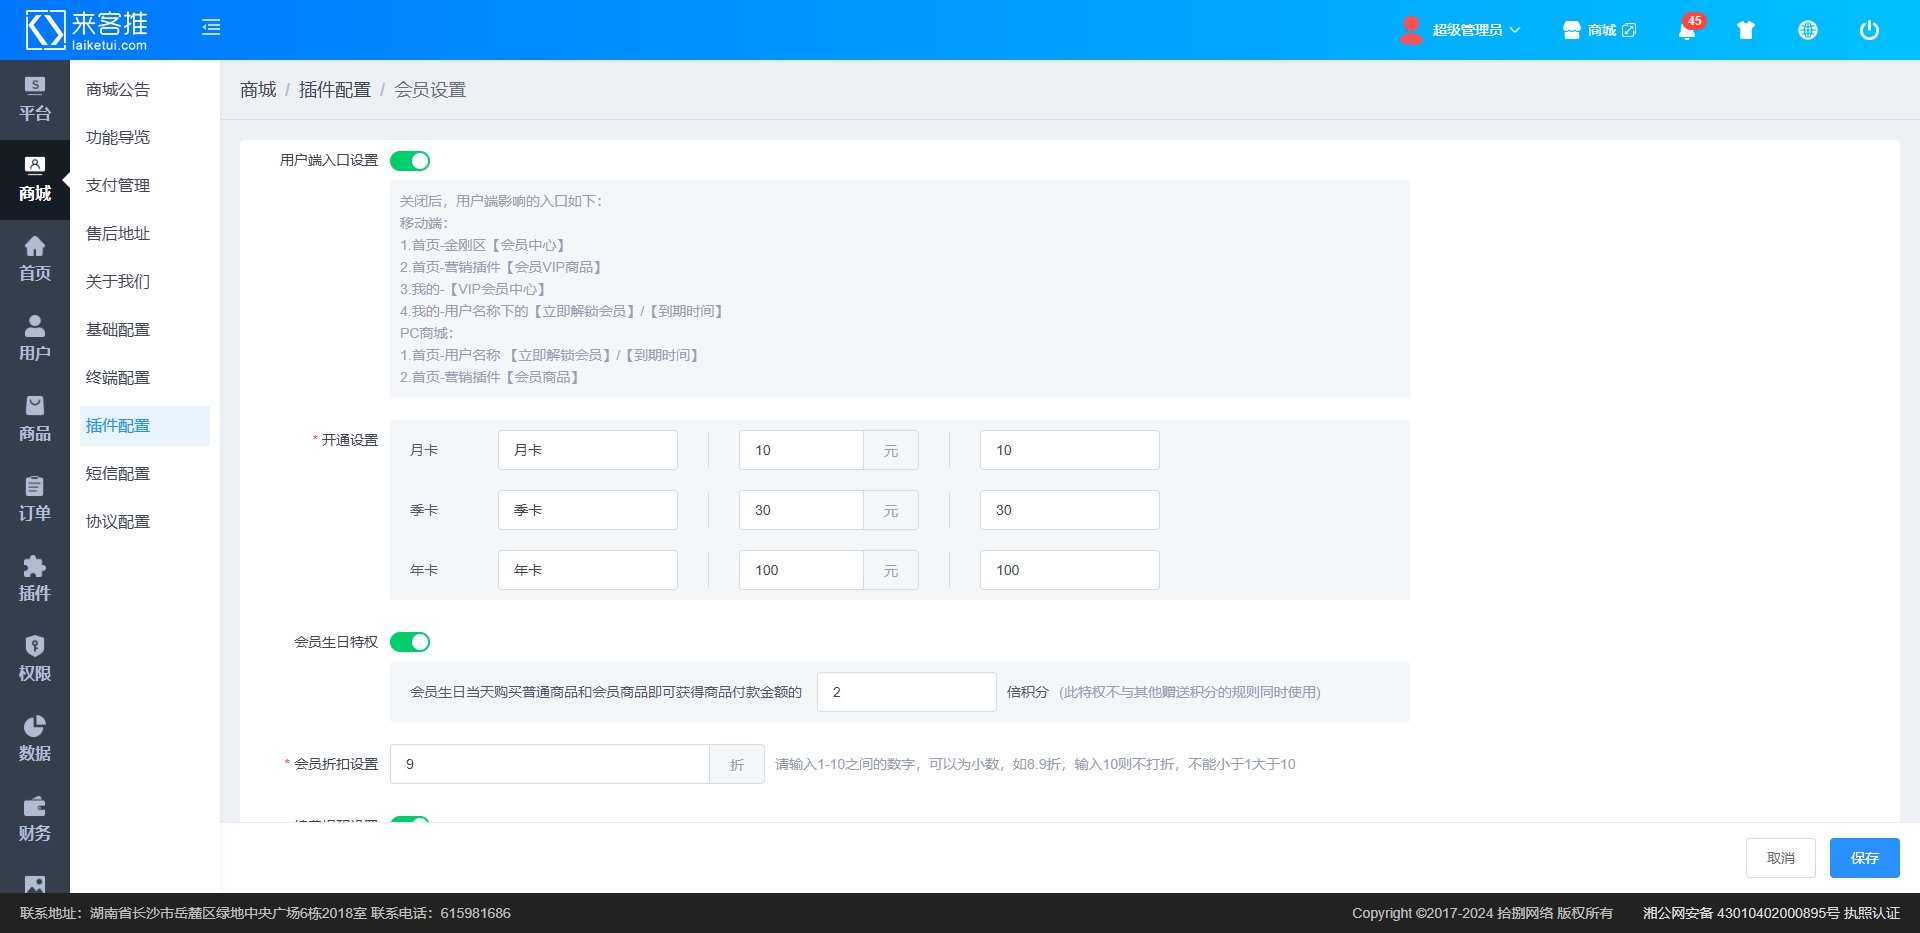
Task: Open the 商城 storefront external link
Action: tap(1599, 30)
